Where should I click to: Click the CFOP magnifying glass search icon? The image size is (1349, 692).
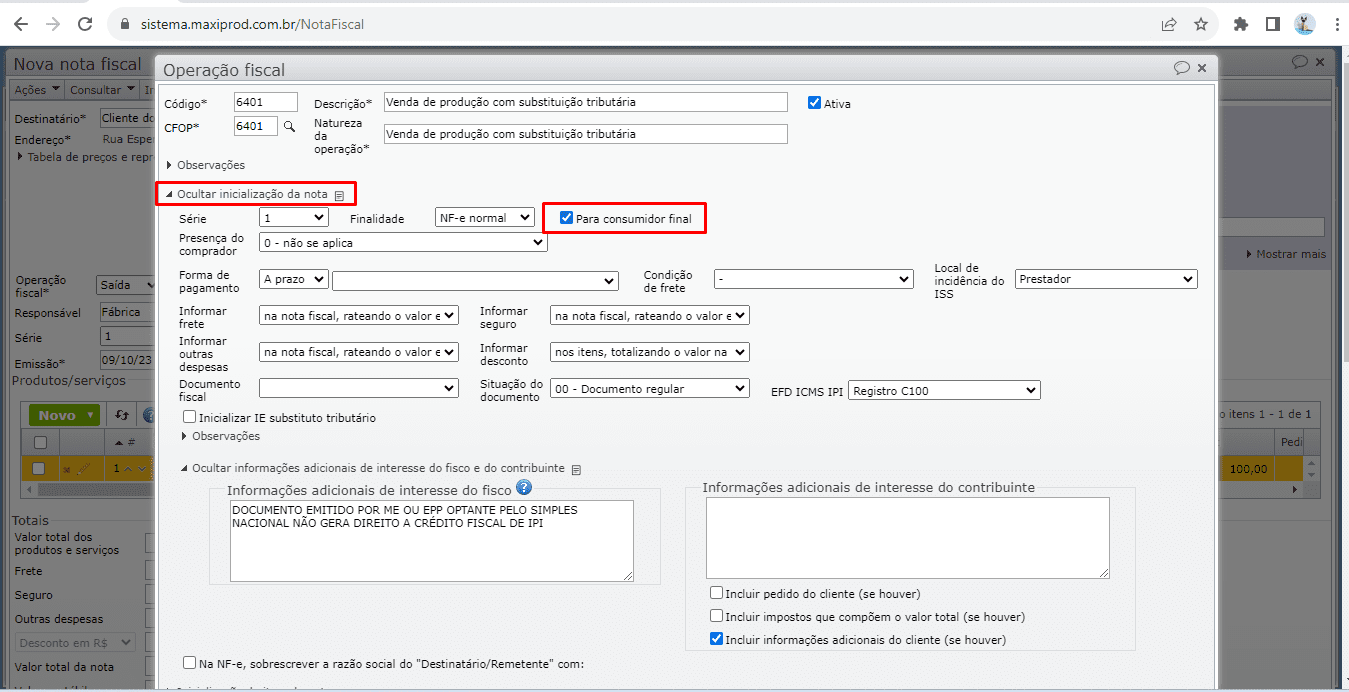click(x=289, y=127)
